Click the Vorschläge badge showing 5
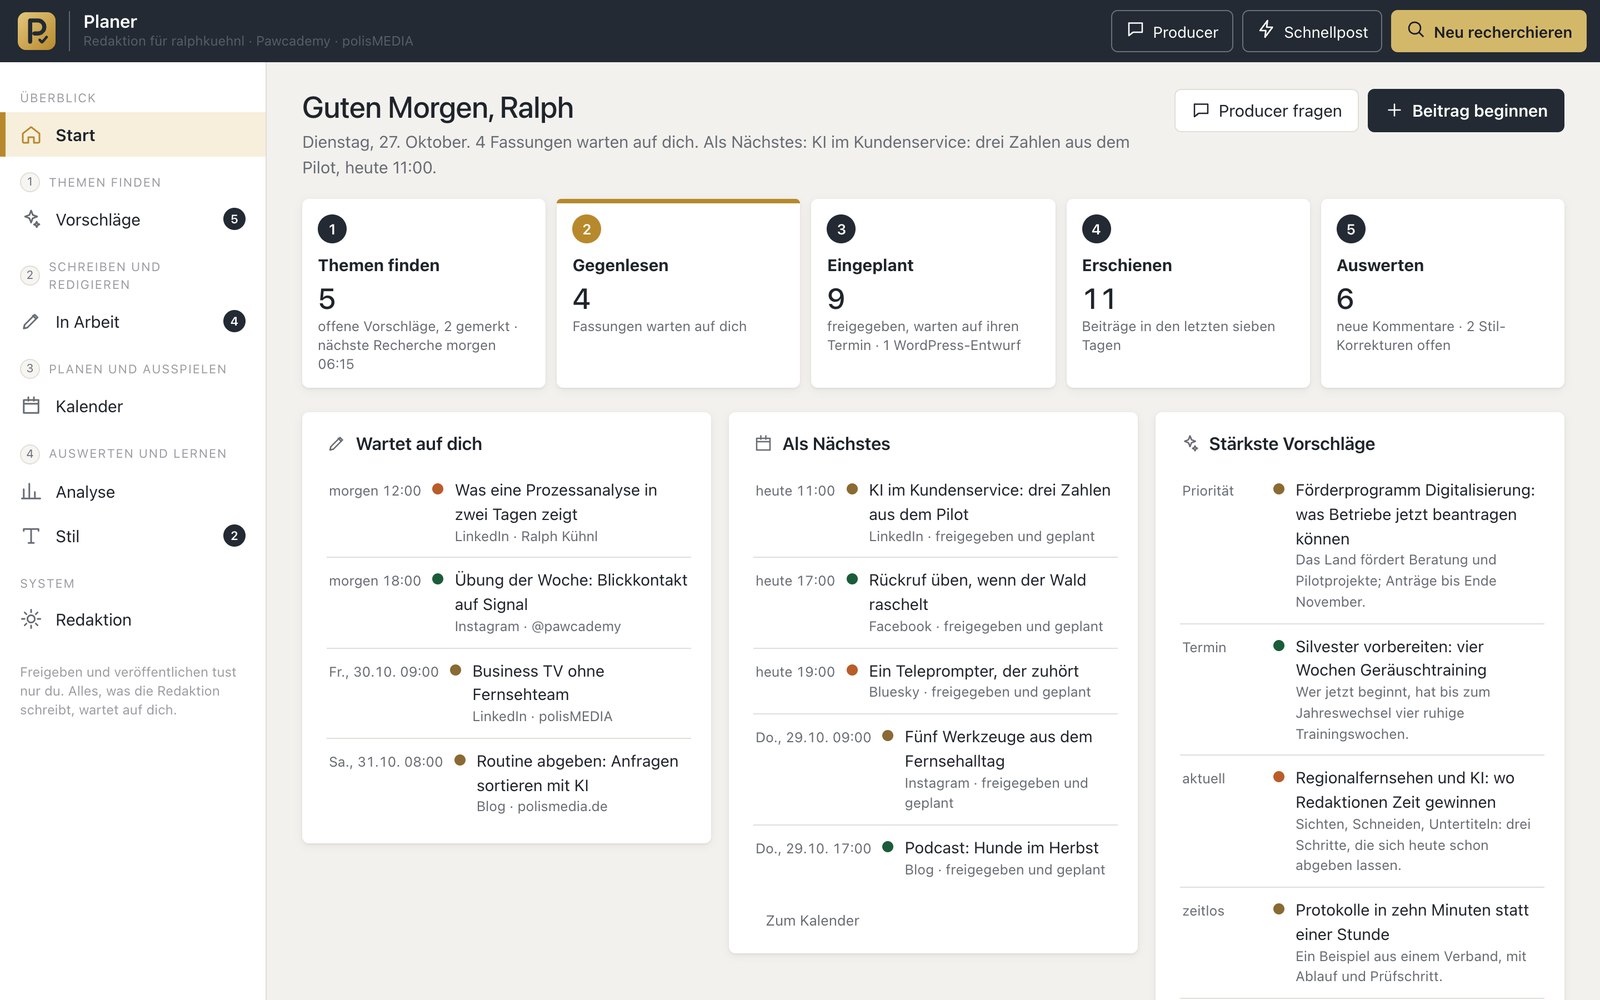This screenshot has width=1600, height=1000. pos(234,219)
